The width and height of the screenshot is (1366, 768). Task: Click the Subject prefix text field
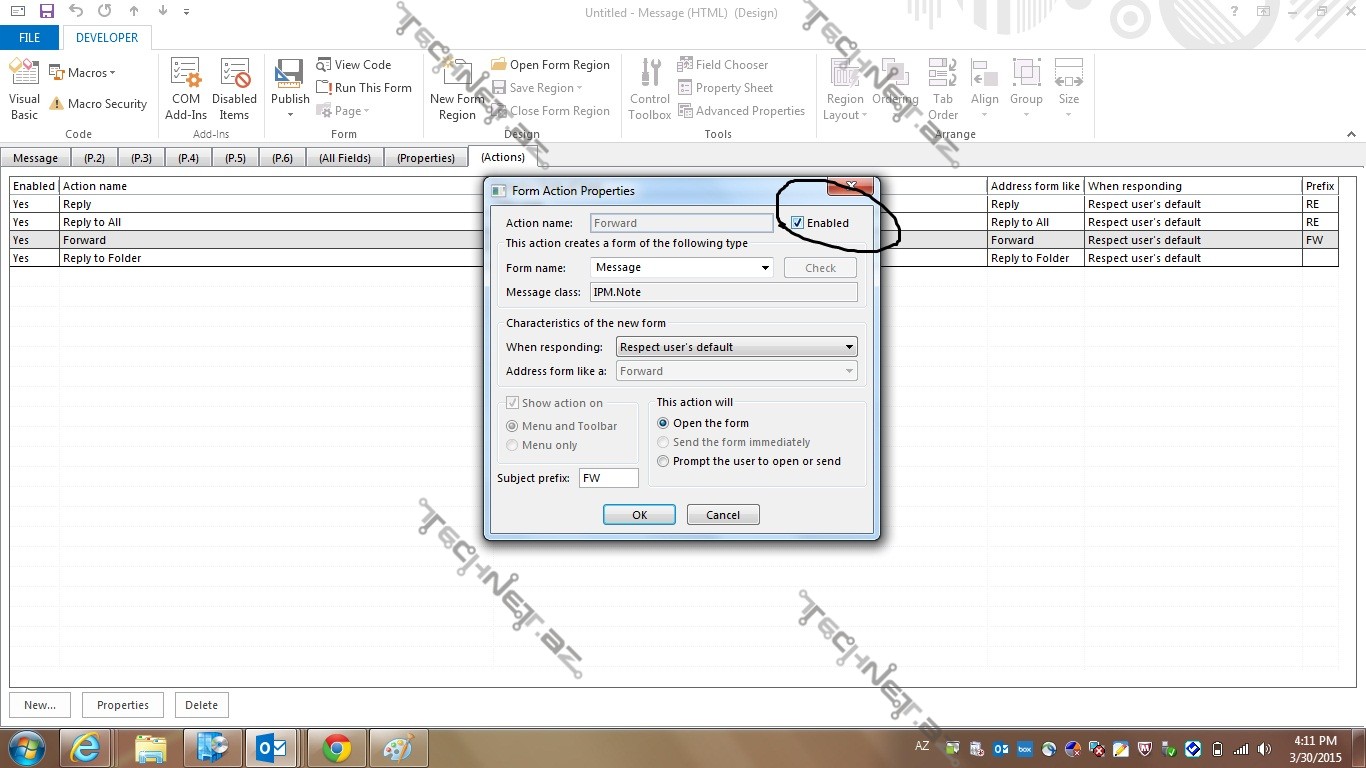[608, 478]
